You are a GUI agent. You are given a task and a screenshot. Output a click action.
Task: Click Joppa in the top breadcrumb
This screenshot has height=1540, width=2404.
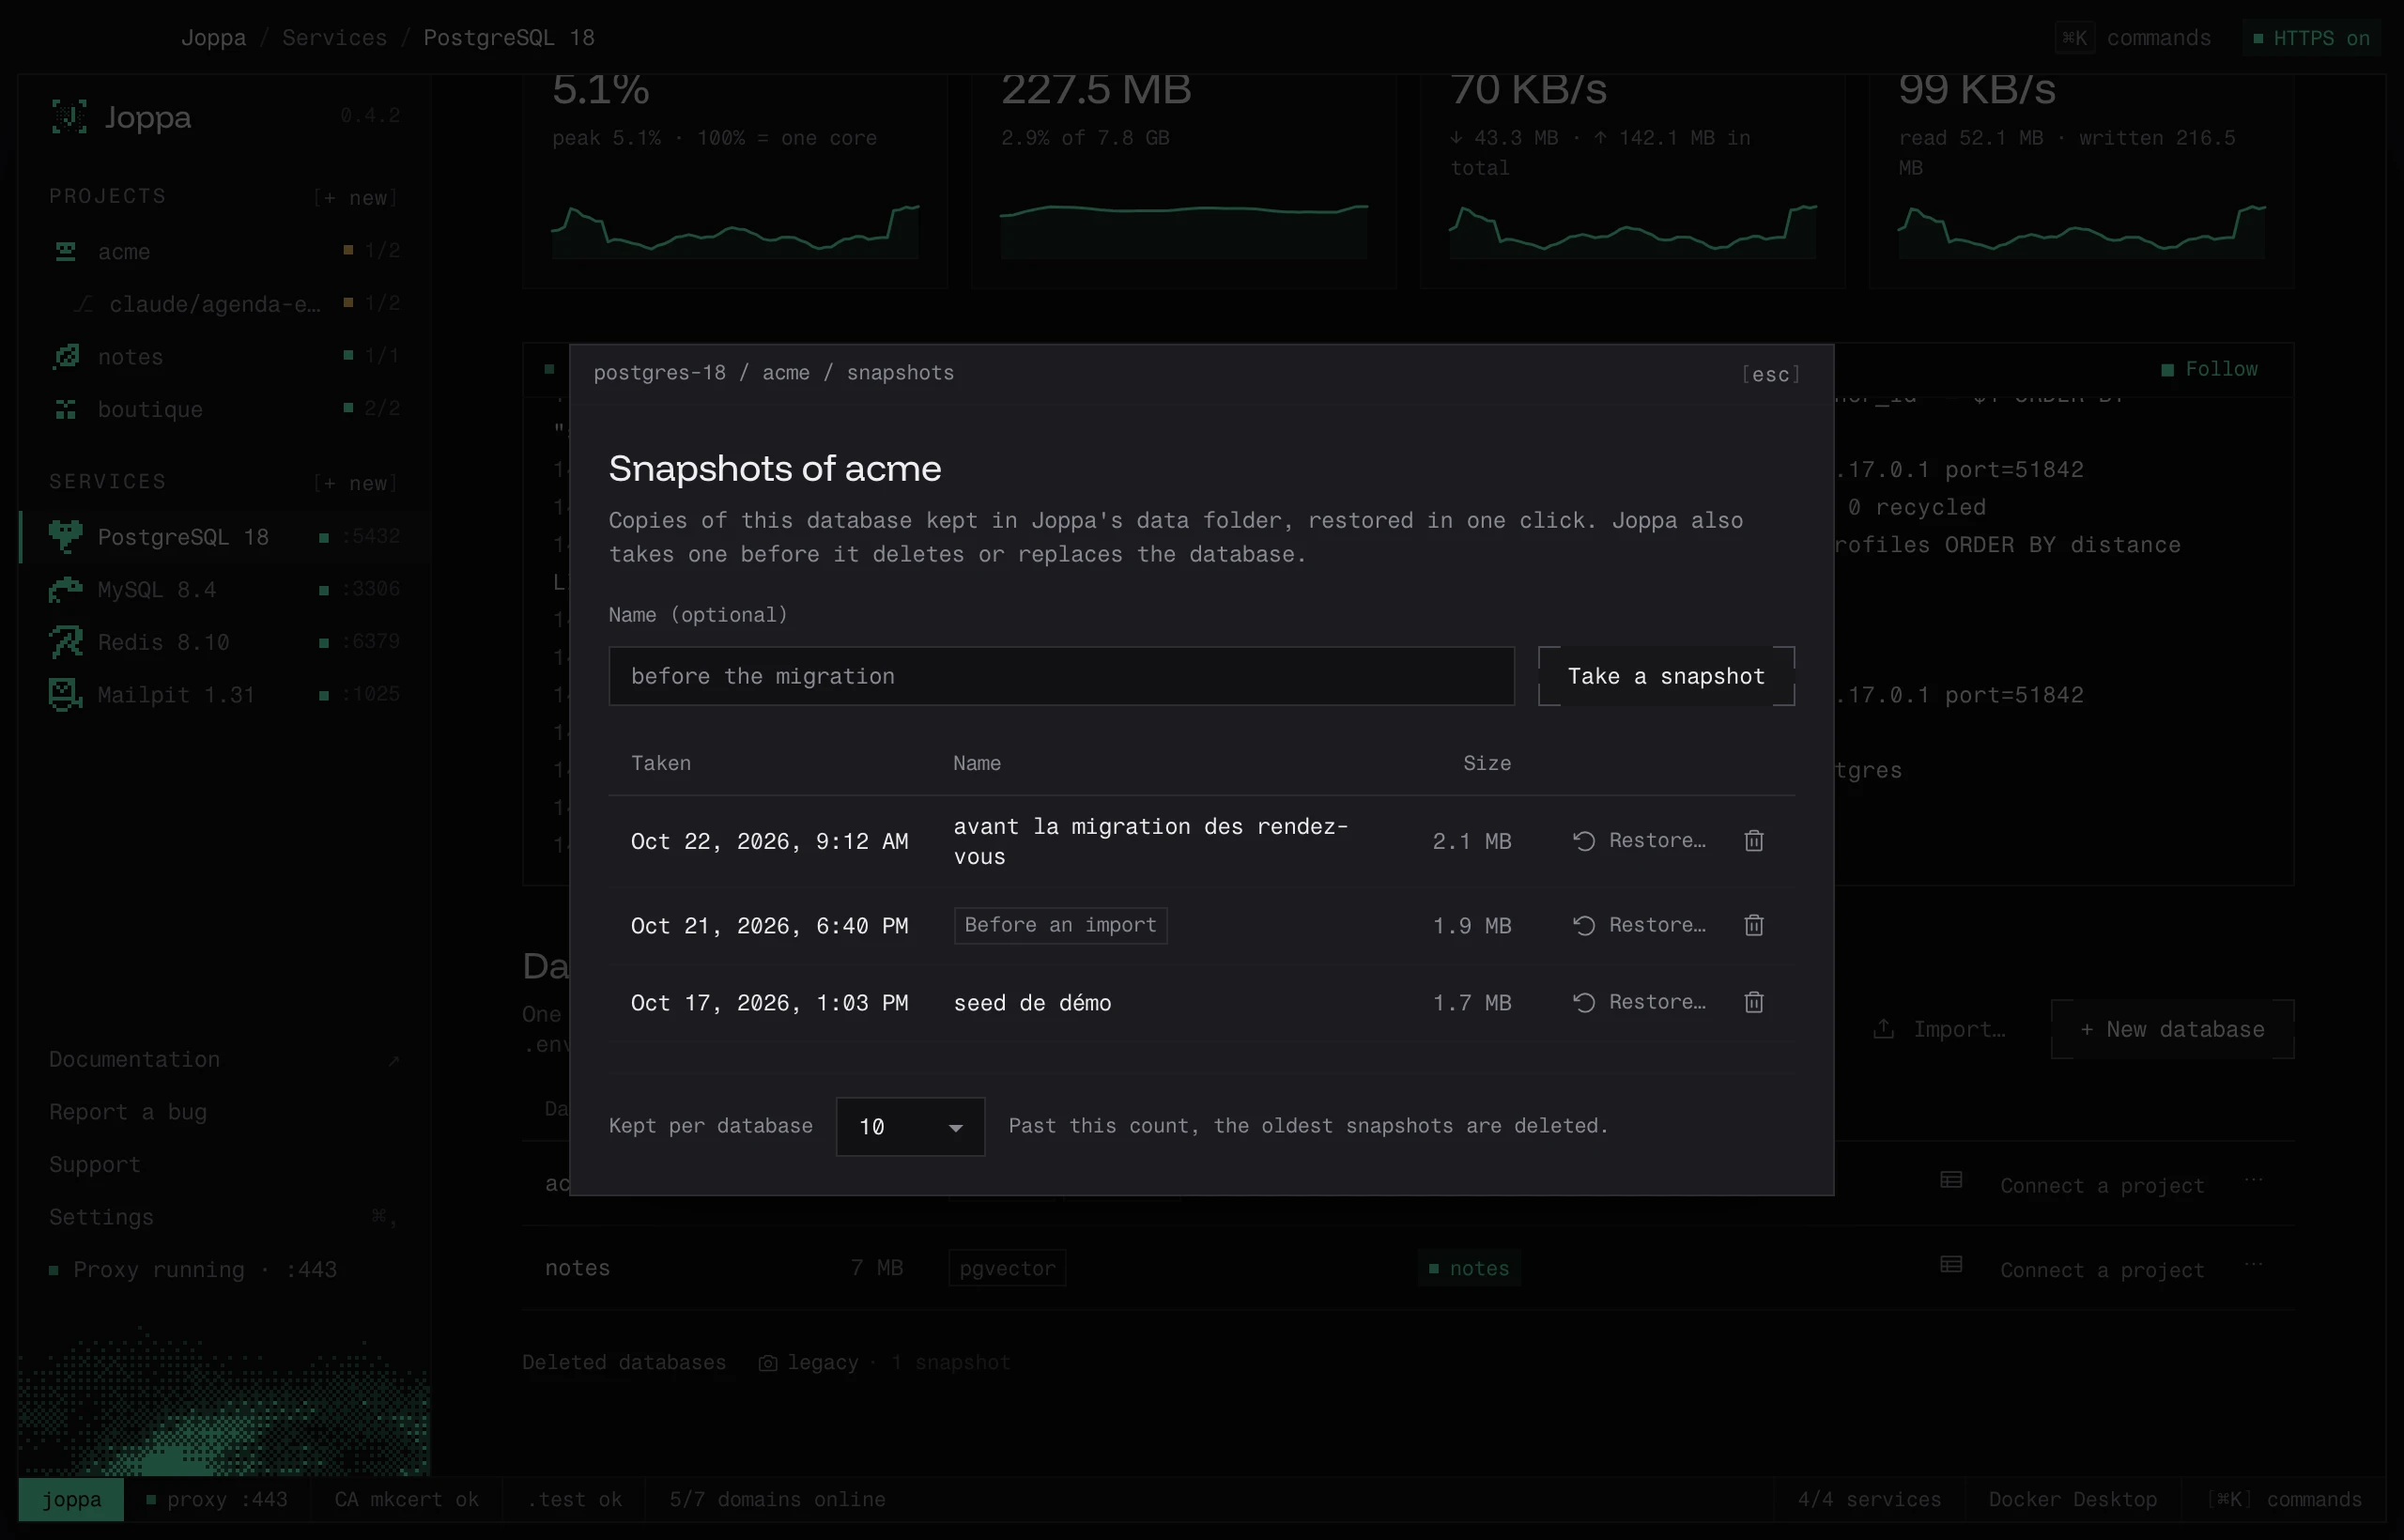pos(213,37)
